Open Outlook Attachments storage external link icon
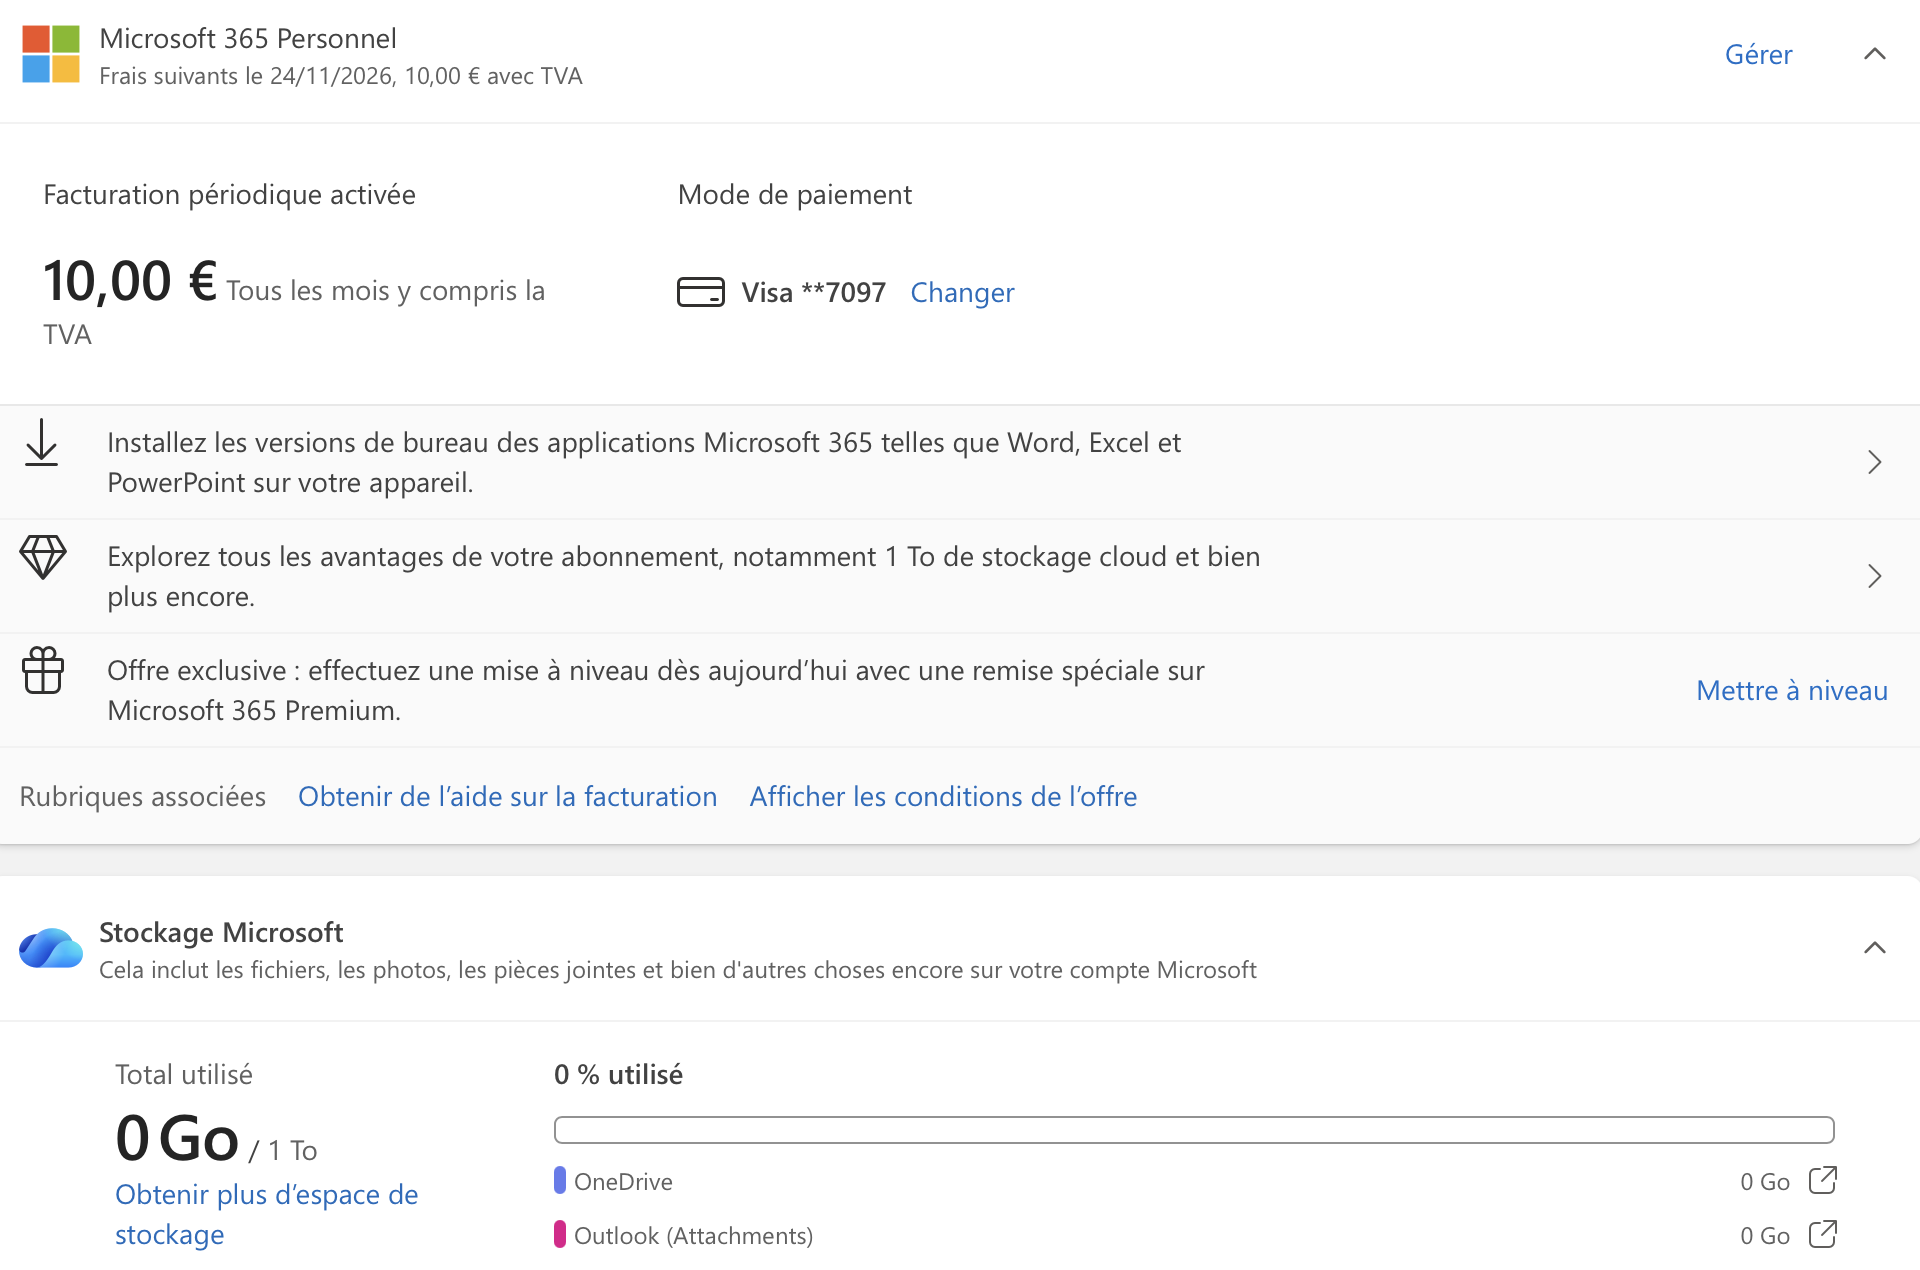Viewport: 1920px width, 1270px height. 1823,1235
